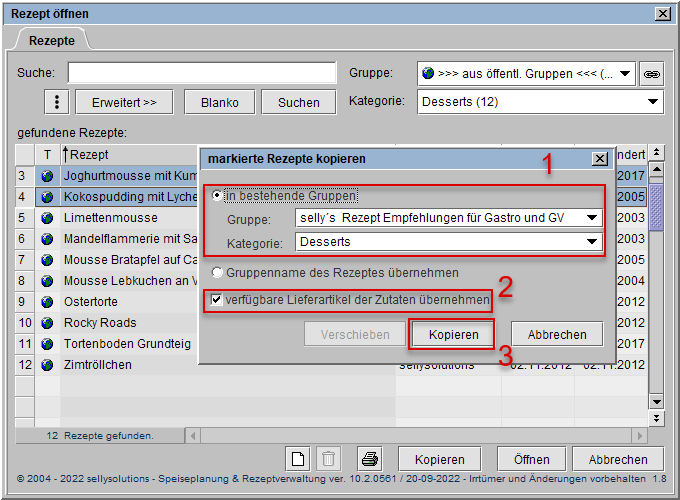Switch to the Rezepte tab
This screenshot has height=500, width=680.
pos(52,41)
